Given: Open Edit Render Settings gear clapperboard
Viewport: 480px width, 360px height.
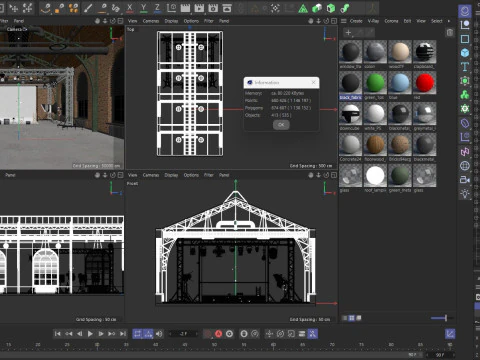Looking at the screenshot, I should coord(213,8).
